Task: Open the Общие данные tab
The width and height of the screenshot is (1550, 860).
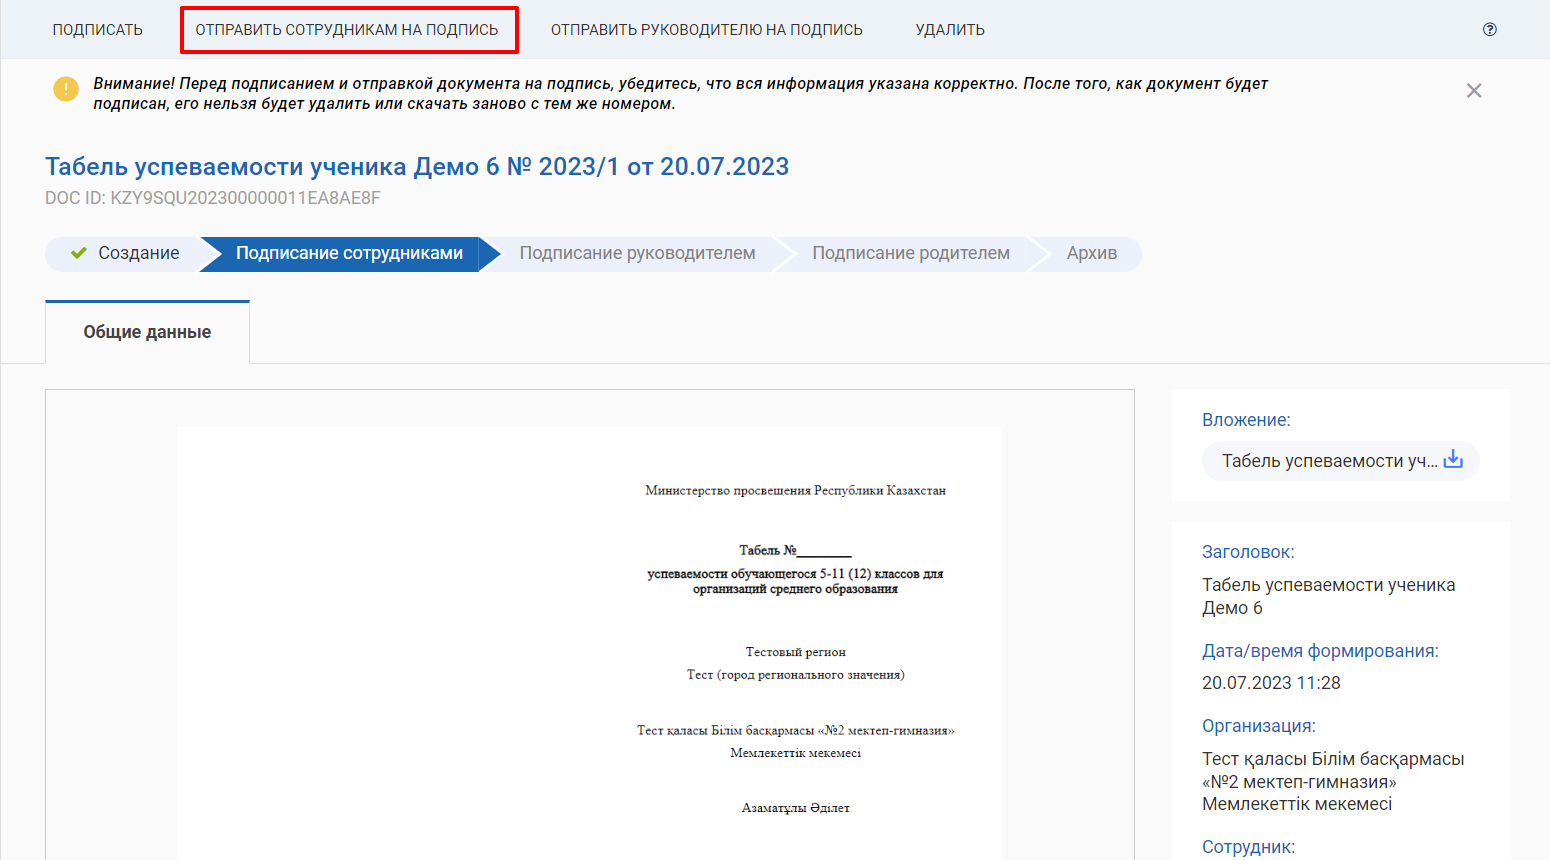Action: tap(147, 332)
